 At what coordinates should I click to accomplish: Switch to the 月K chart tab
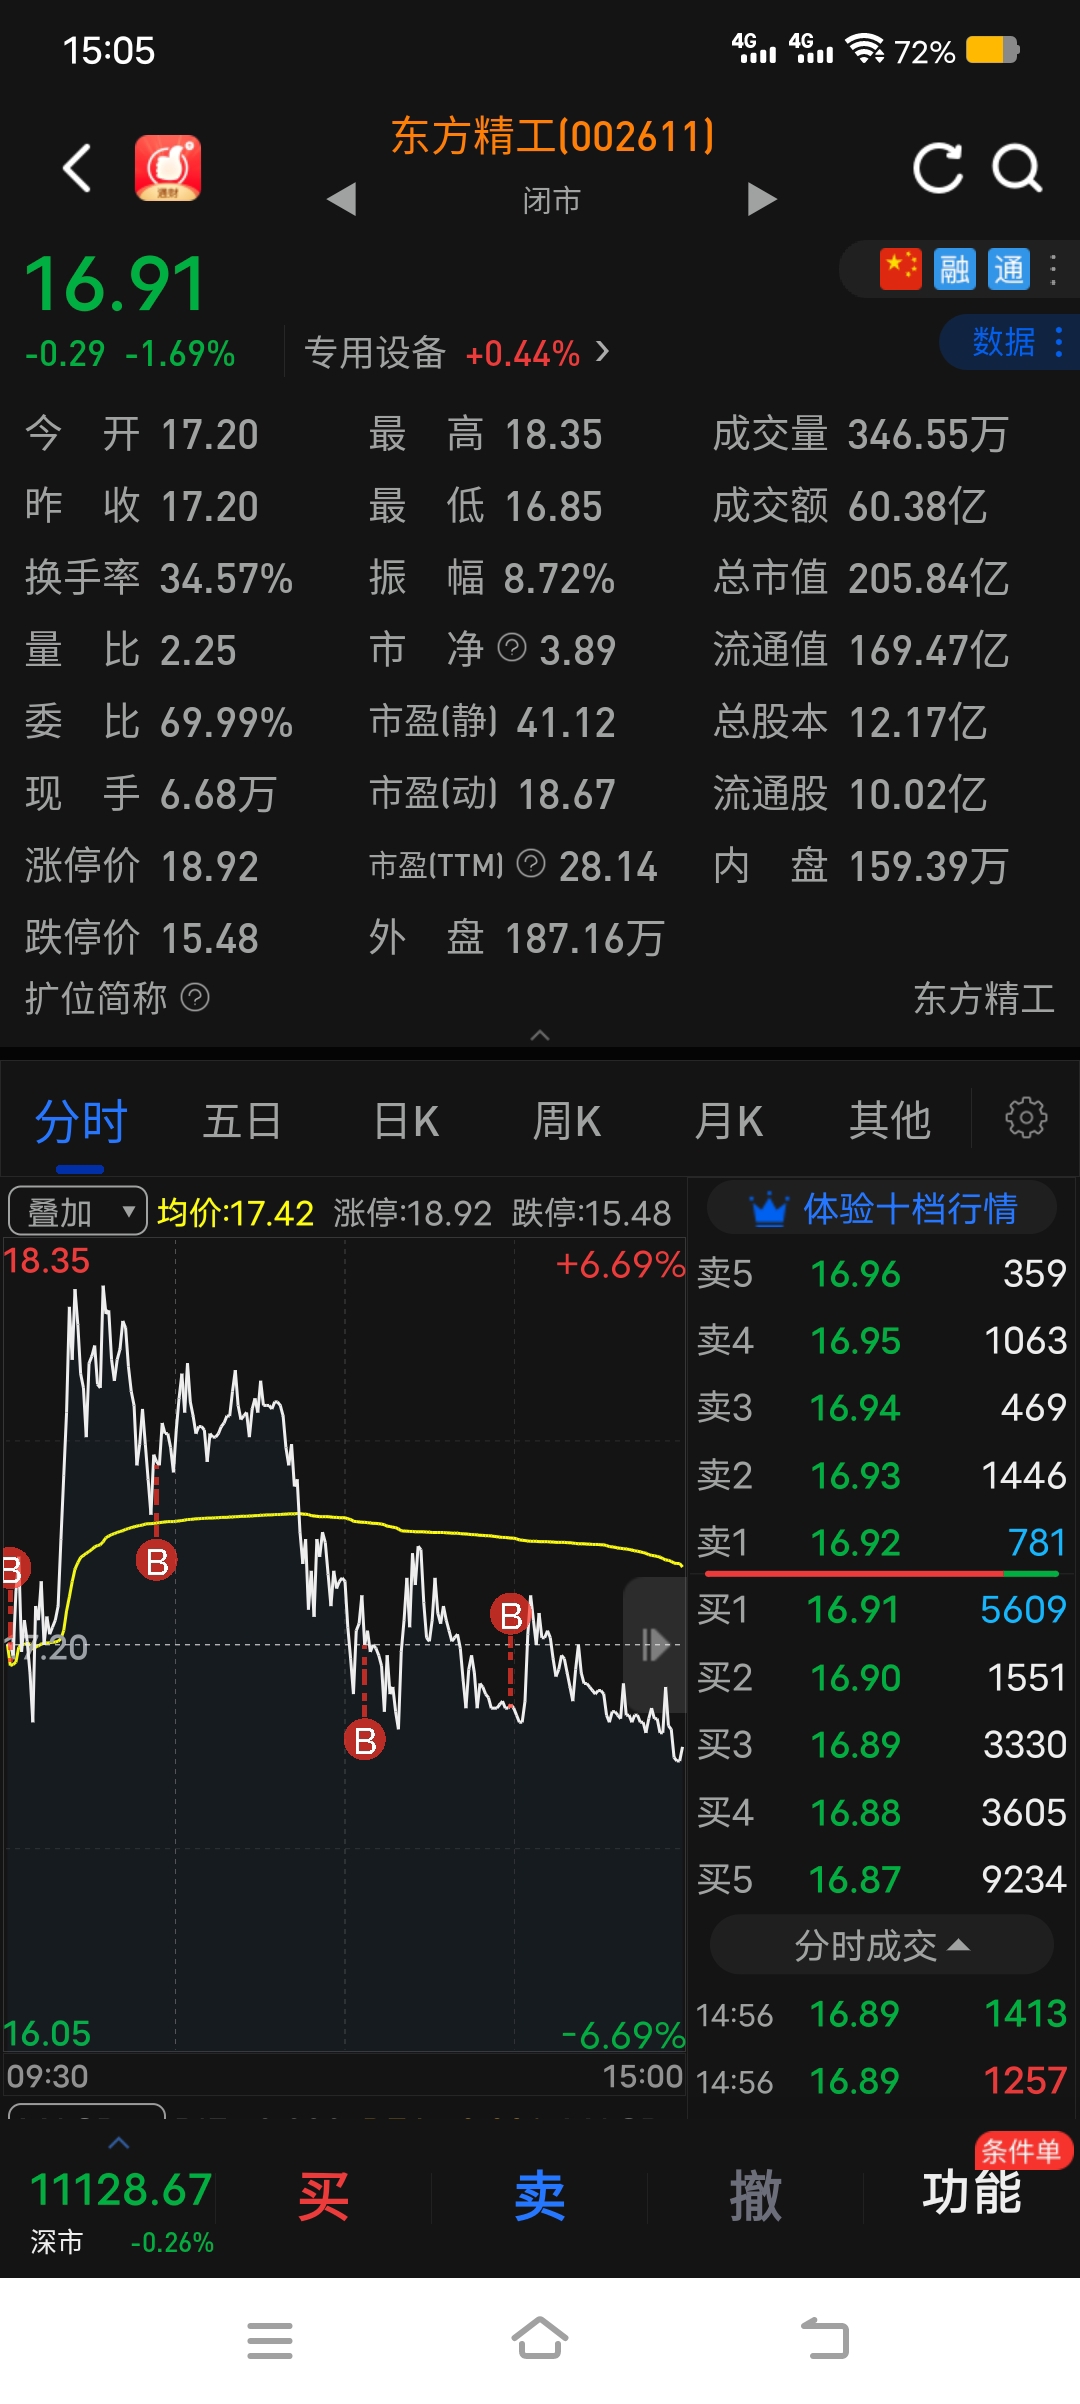click(729, 1121)
